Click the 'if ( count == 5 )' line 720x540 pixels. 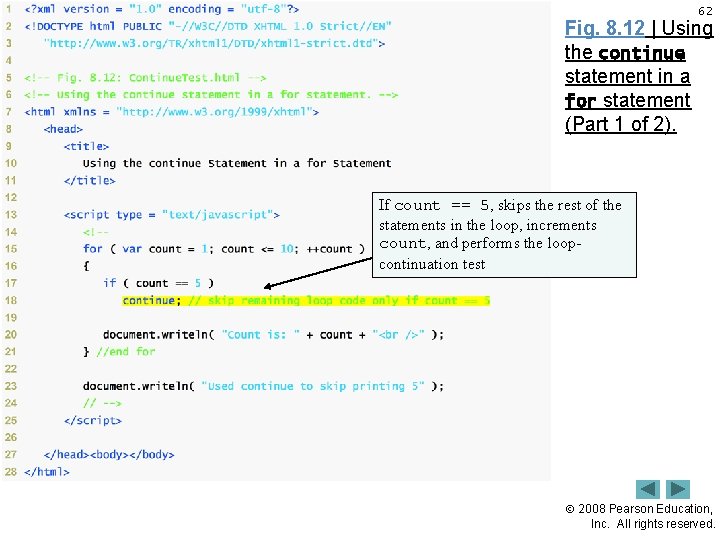(x=158, y=283)
